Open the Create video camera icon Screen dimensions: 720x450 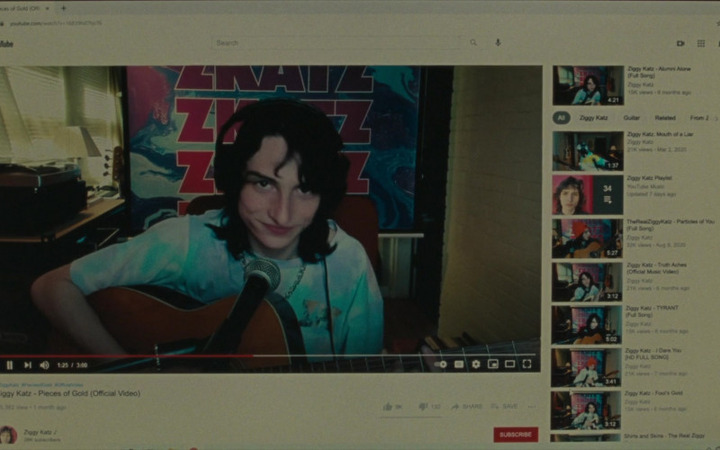point(681,43)
